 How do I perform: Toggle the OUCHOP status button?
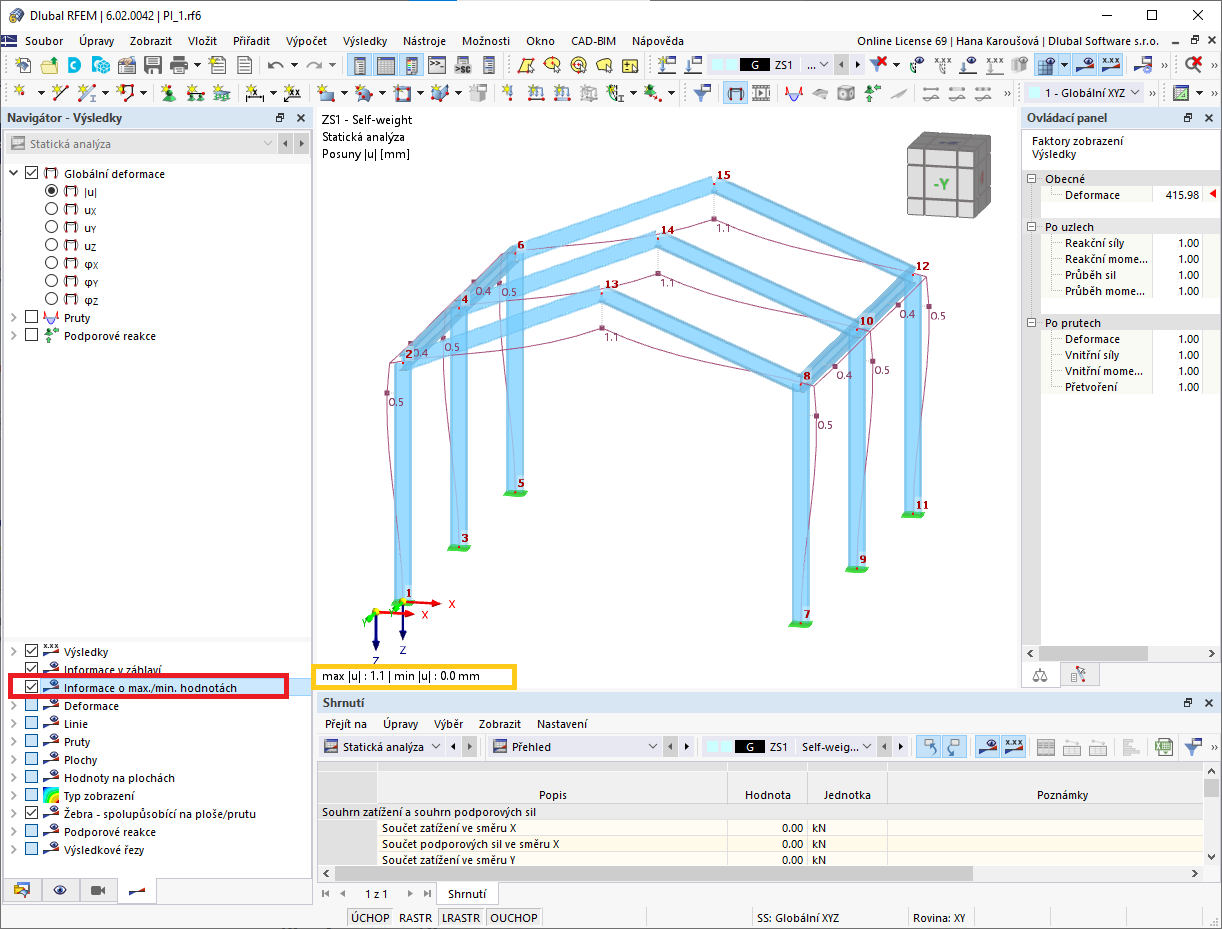(x=514, y=917)
